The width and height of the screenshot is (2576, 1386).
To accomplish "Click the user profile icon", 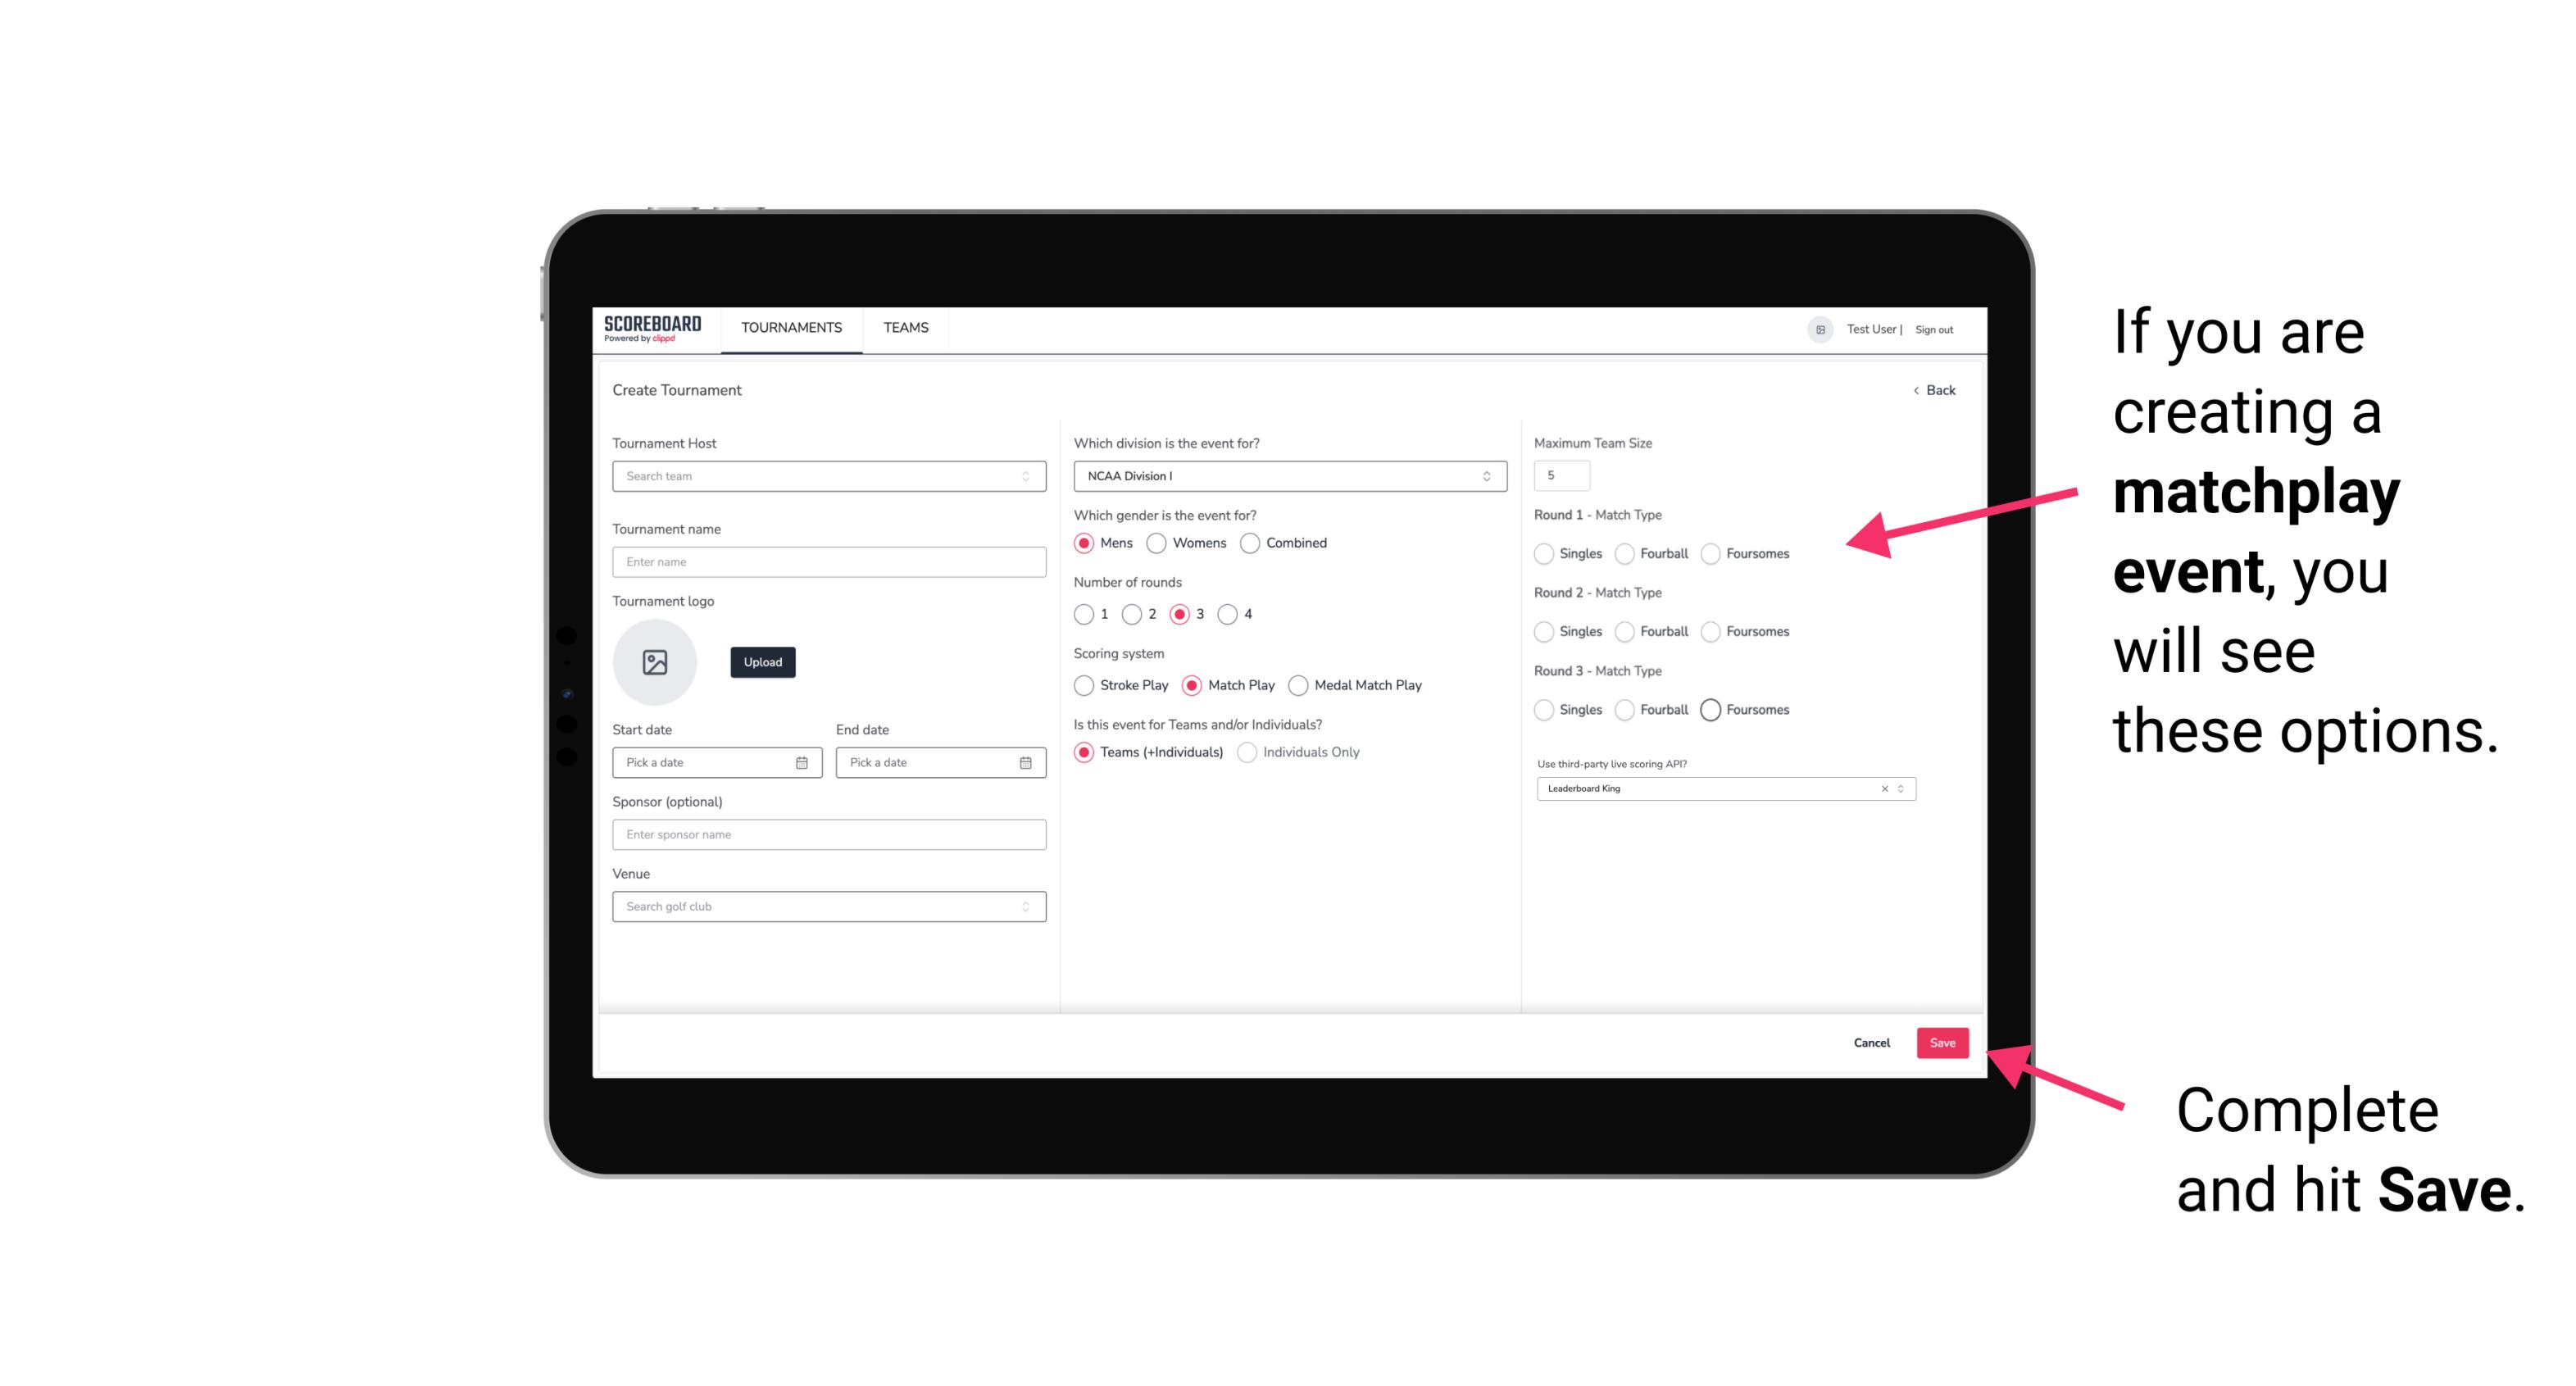I will tap(1817, 328).
